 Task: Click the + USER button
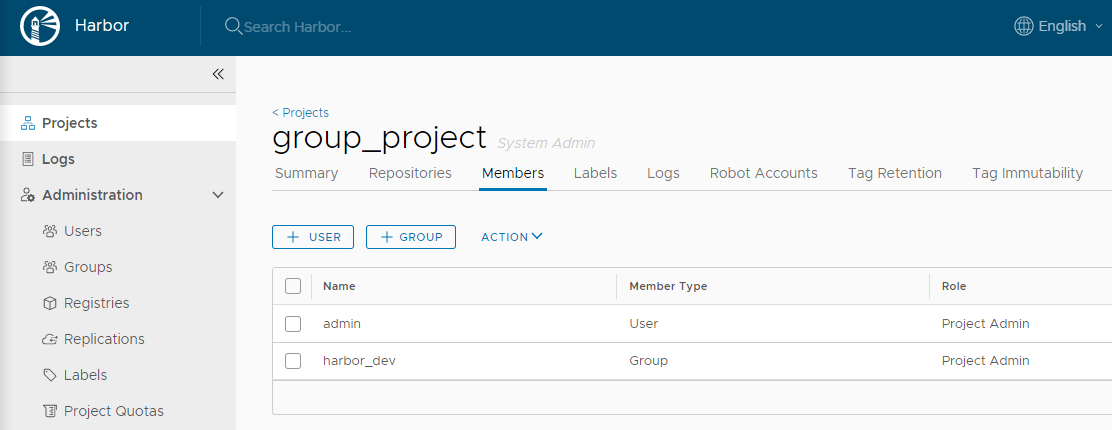coord(313,237)
